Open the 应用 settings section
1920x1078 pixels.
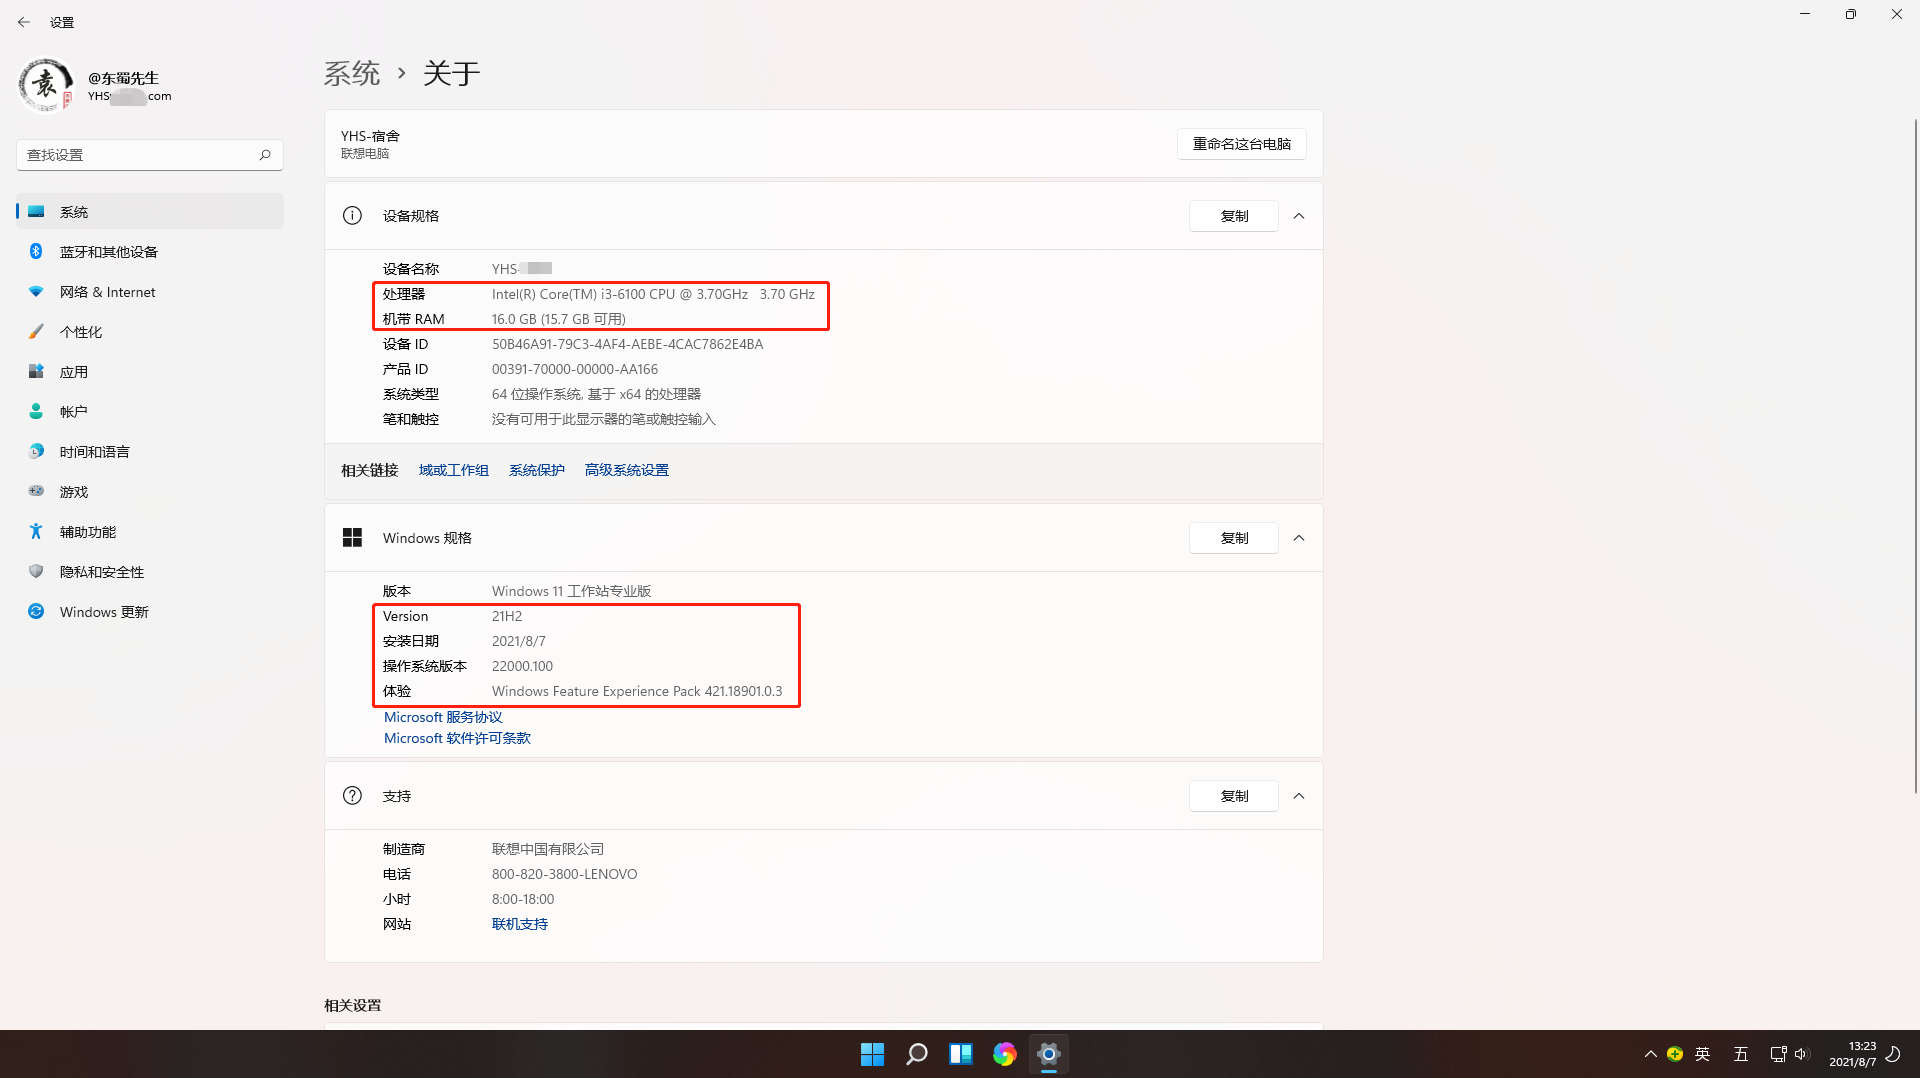tap(75, 371)
